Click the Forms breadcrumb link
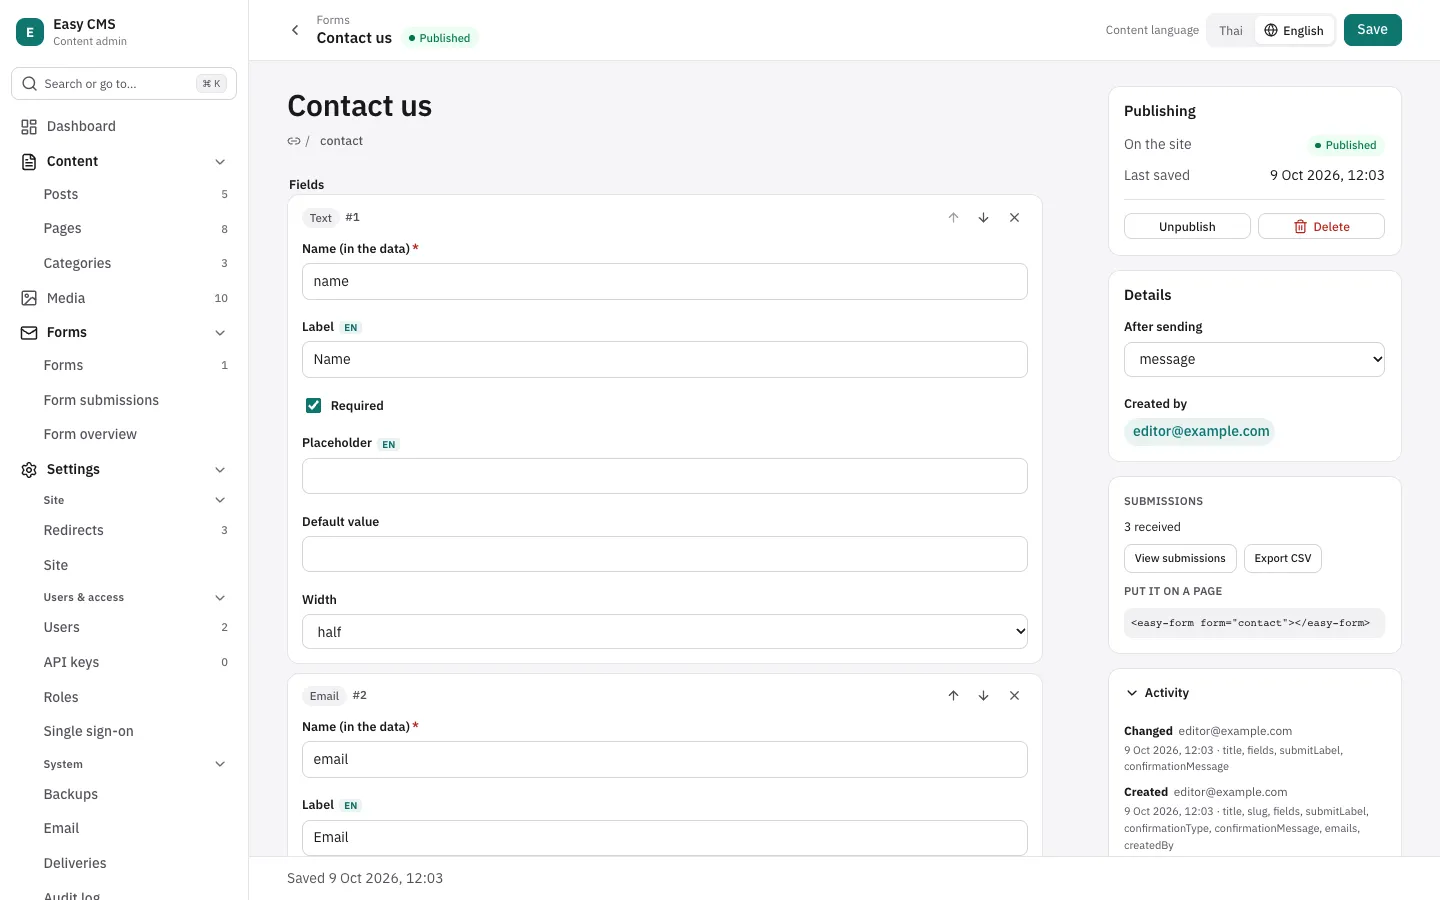 click(x=333, y=20)
